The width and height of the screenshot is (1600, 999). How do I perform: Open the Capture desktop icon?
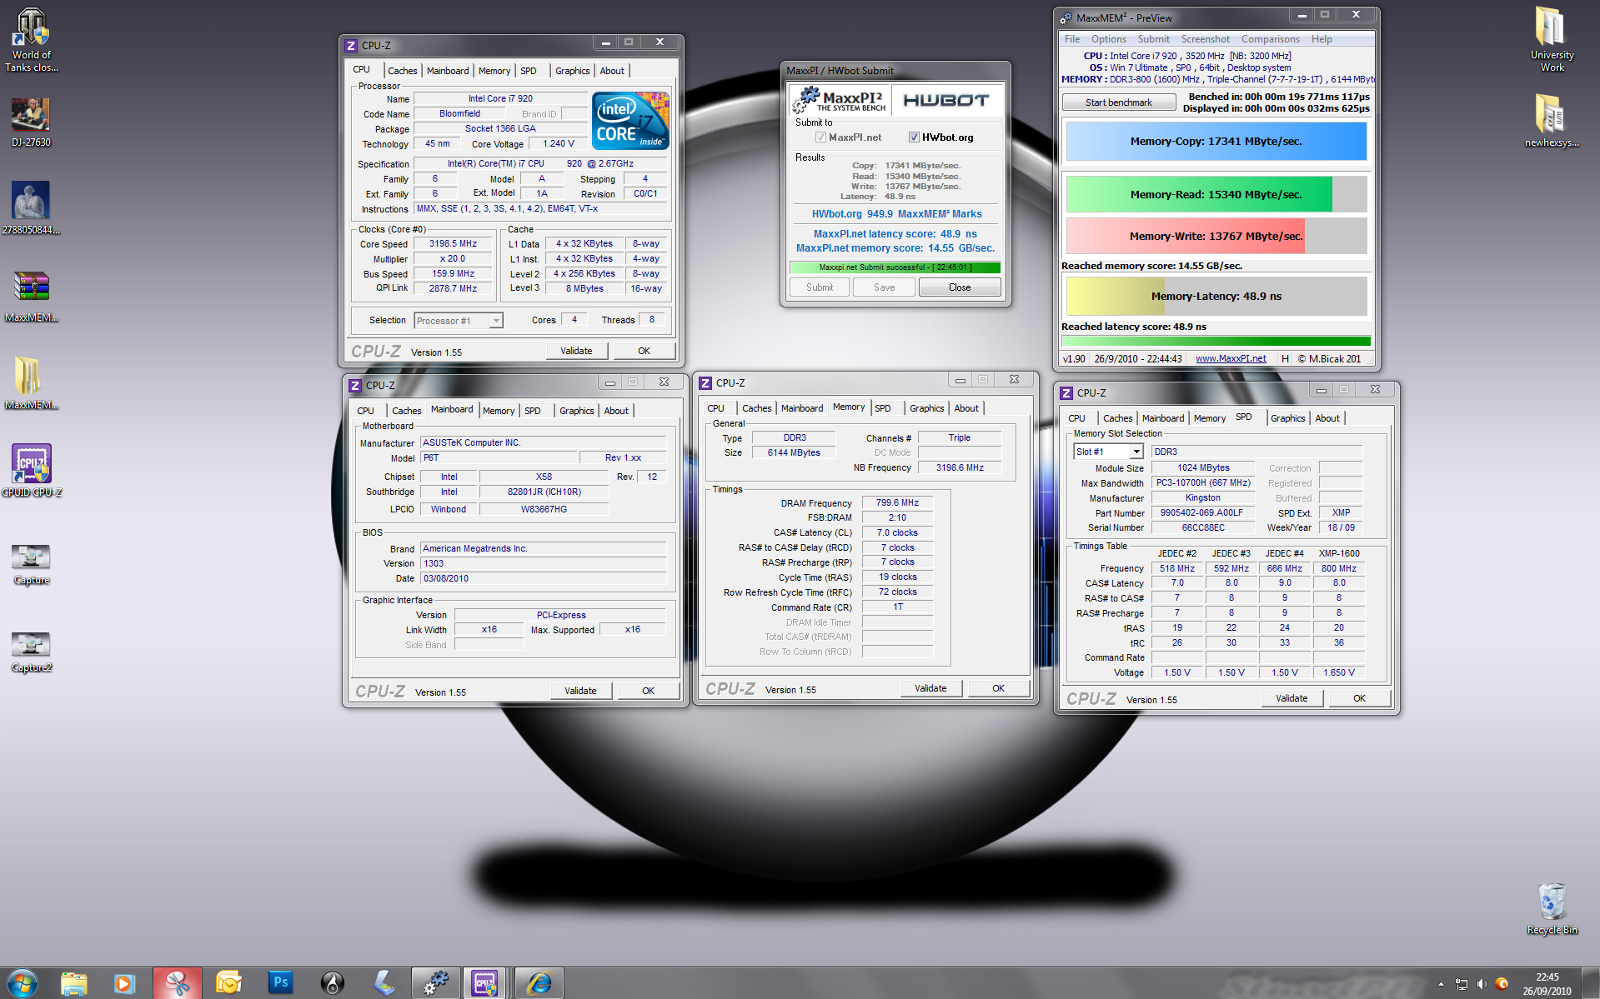(31, 565)
